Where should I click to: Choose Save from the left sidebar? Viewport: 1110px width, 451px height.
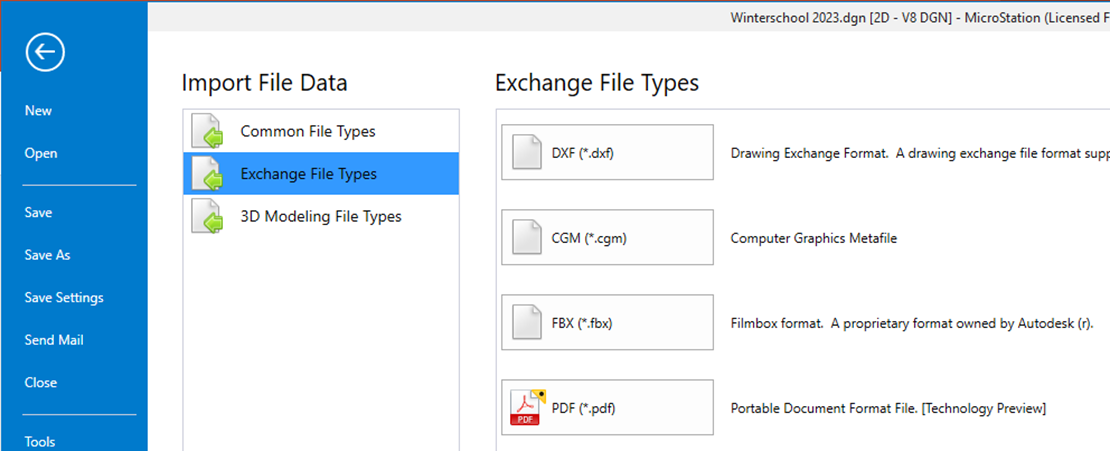(x=39, y=213)
